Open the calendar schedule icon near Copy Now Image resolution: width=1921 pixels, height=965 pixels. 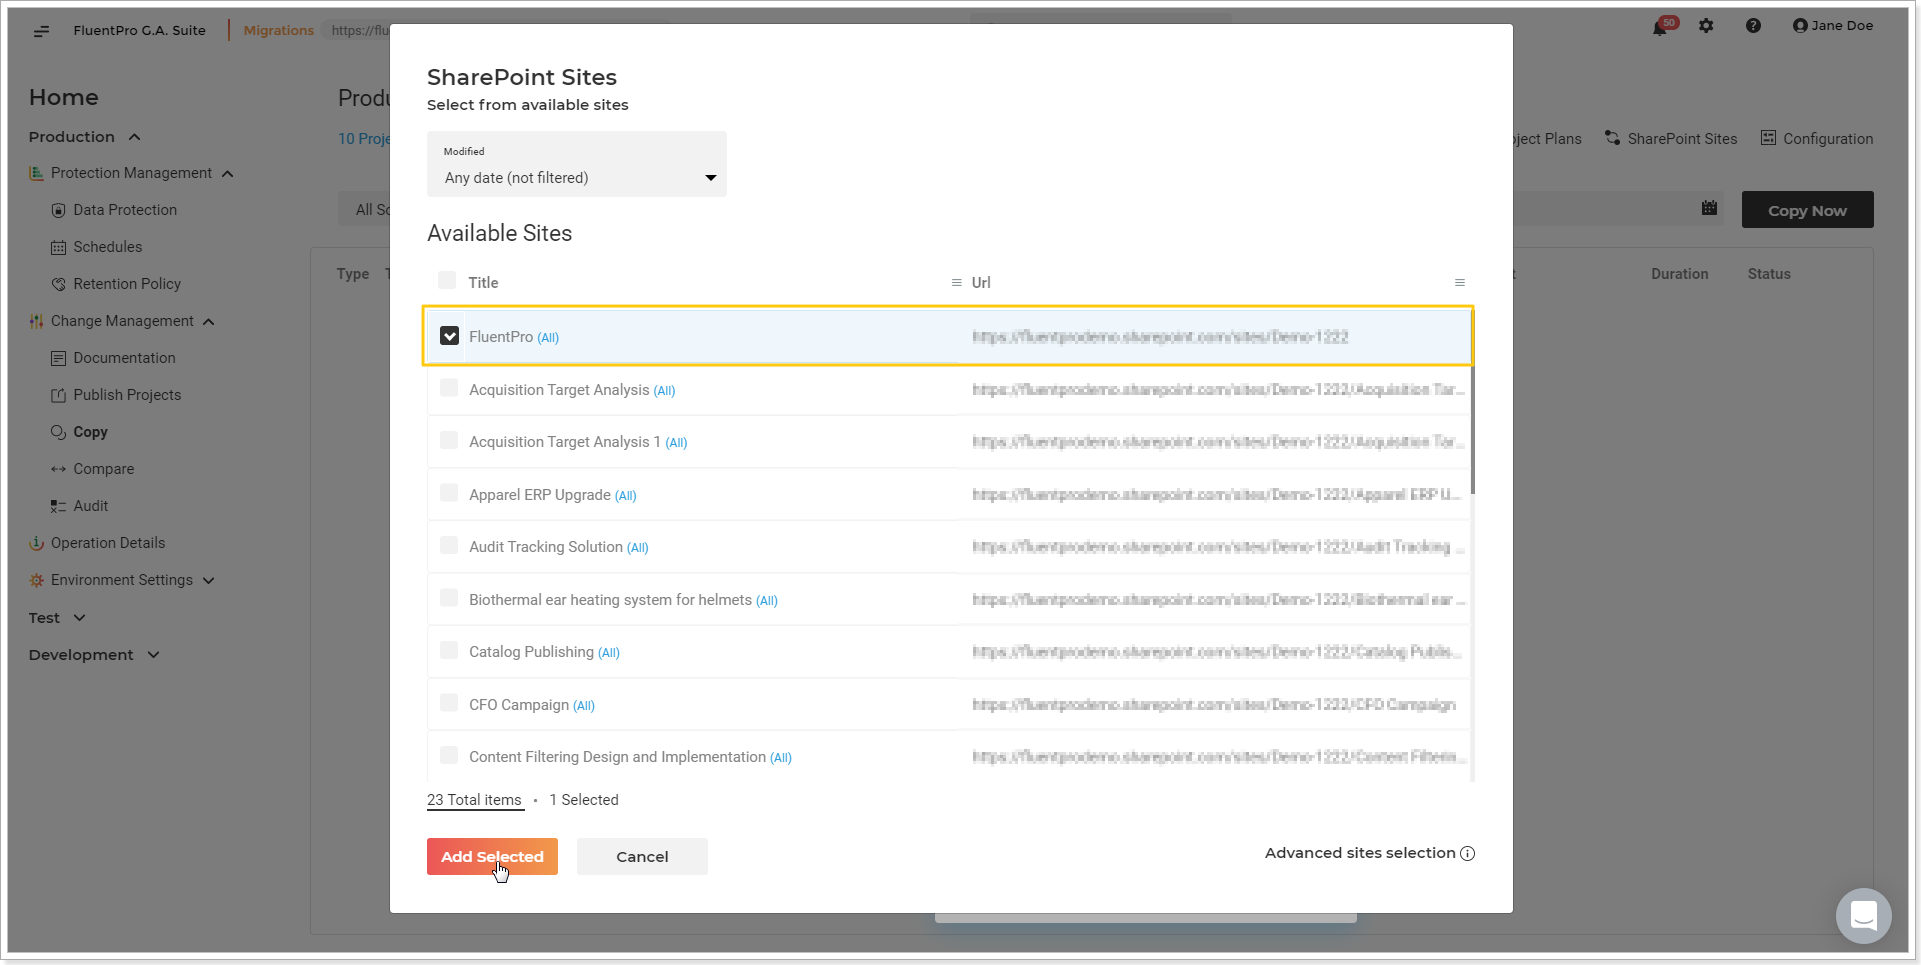pyautogui.click(x=1710, y=208)
